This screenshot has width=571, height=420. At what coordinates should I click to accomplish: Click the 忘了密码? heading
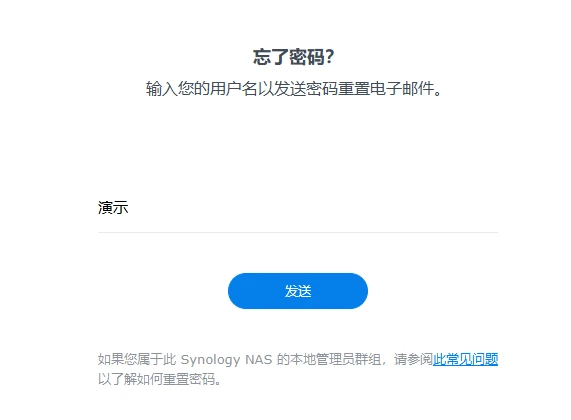[294, 57]
